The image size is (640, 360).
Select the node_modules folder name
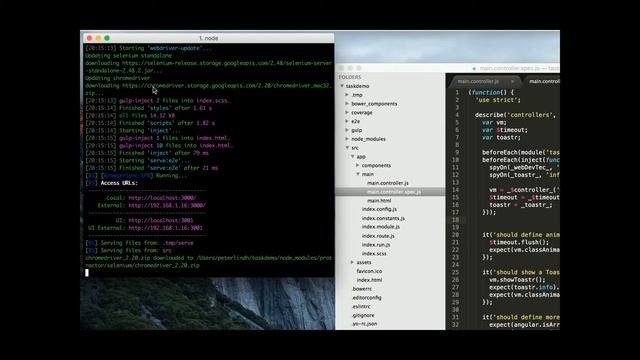tap(369, 139)
